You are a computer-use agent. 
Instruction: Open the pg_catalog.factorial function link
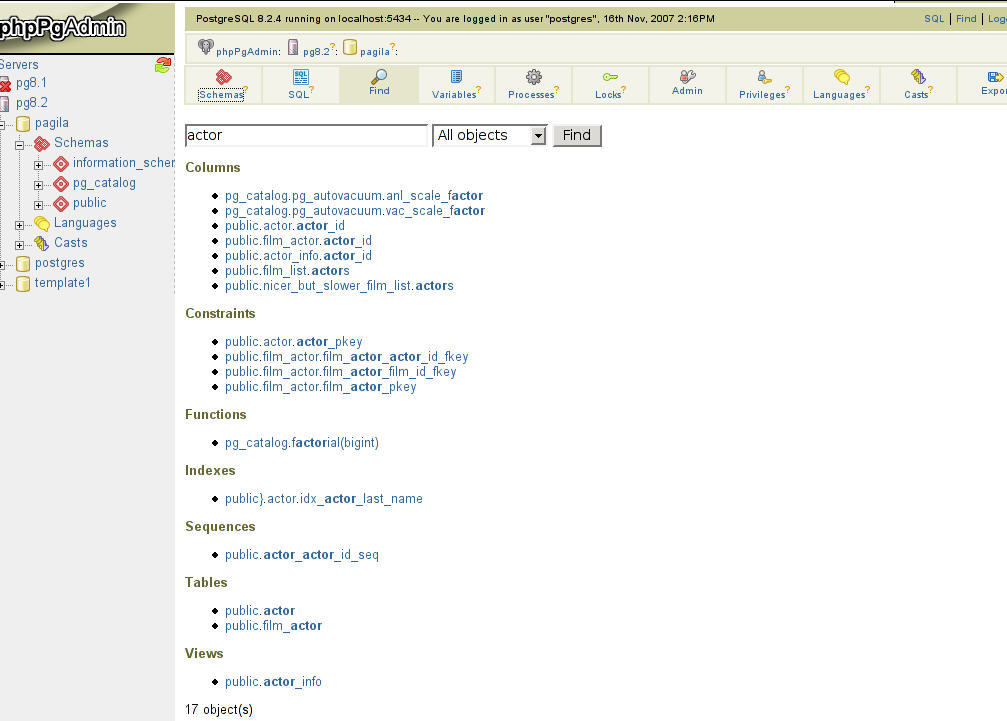[x=302, y=442]
